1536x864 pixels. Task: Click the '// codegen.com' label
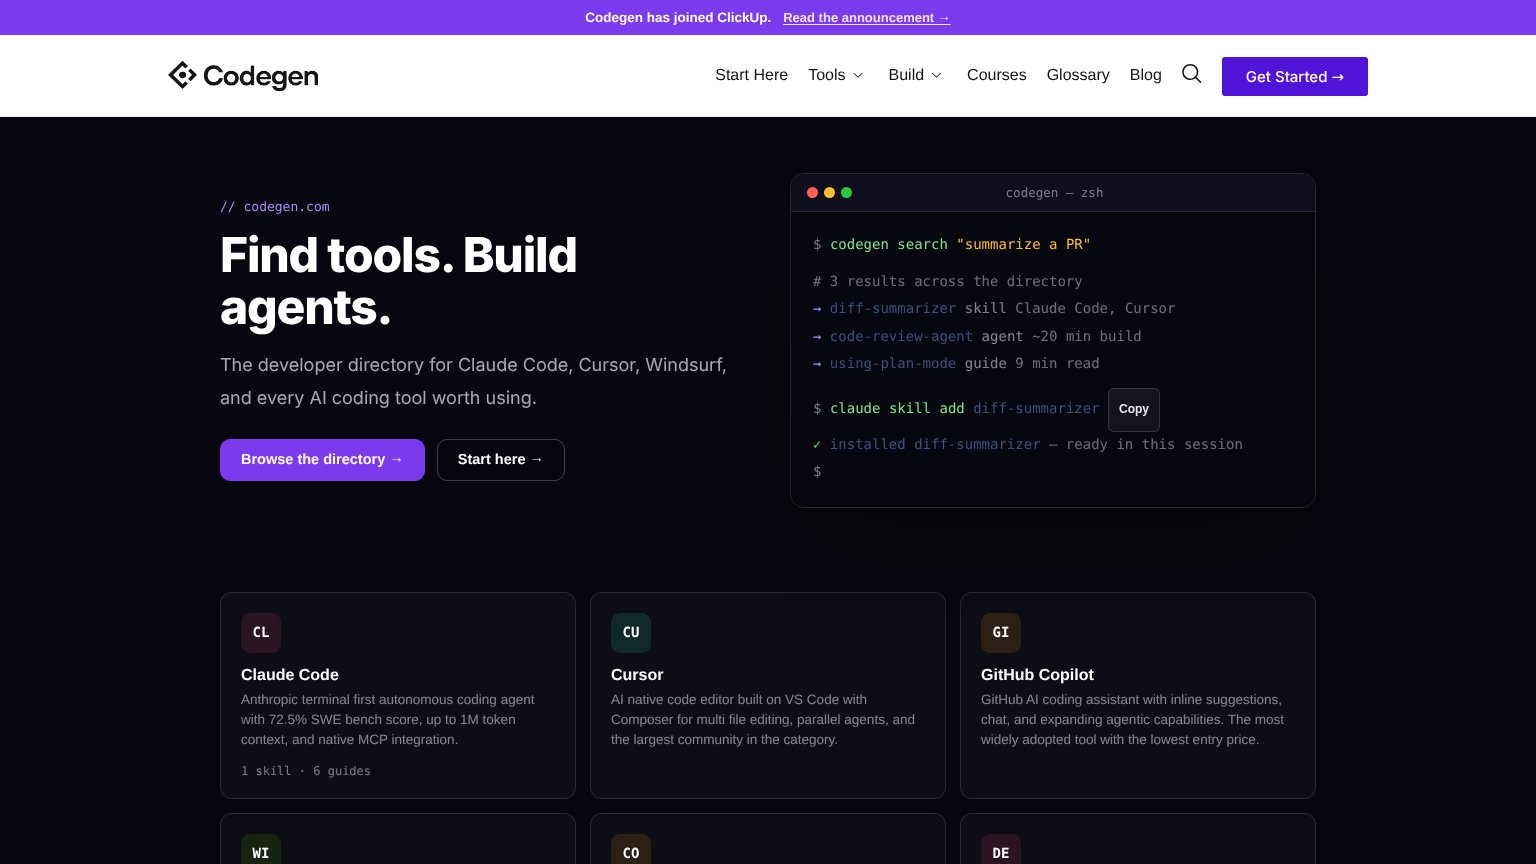pyautogui.click(x=275, y=207)
